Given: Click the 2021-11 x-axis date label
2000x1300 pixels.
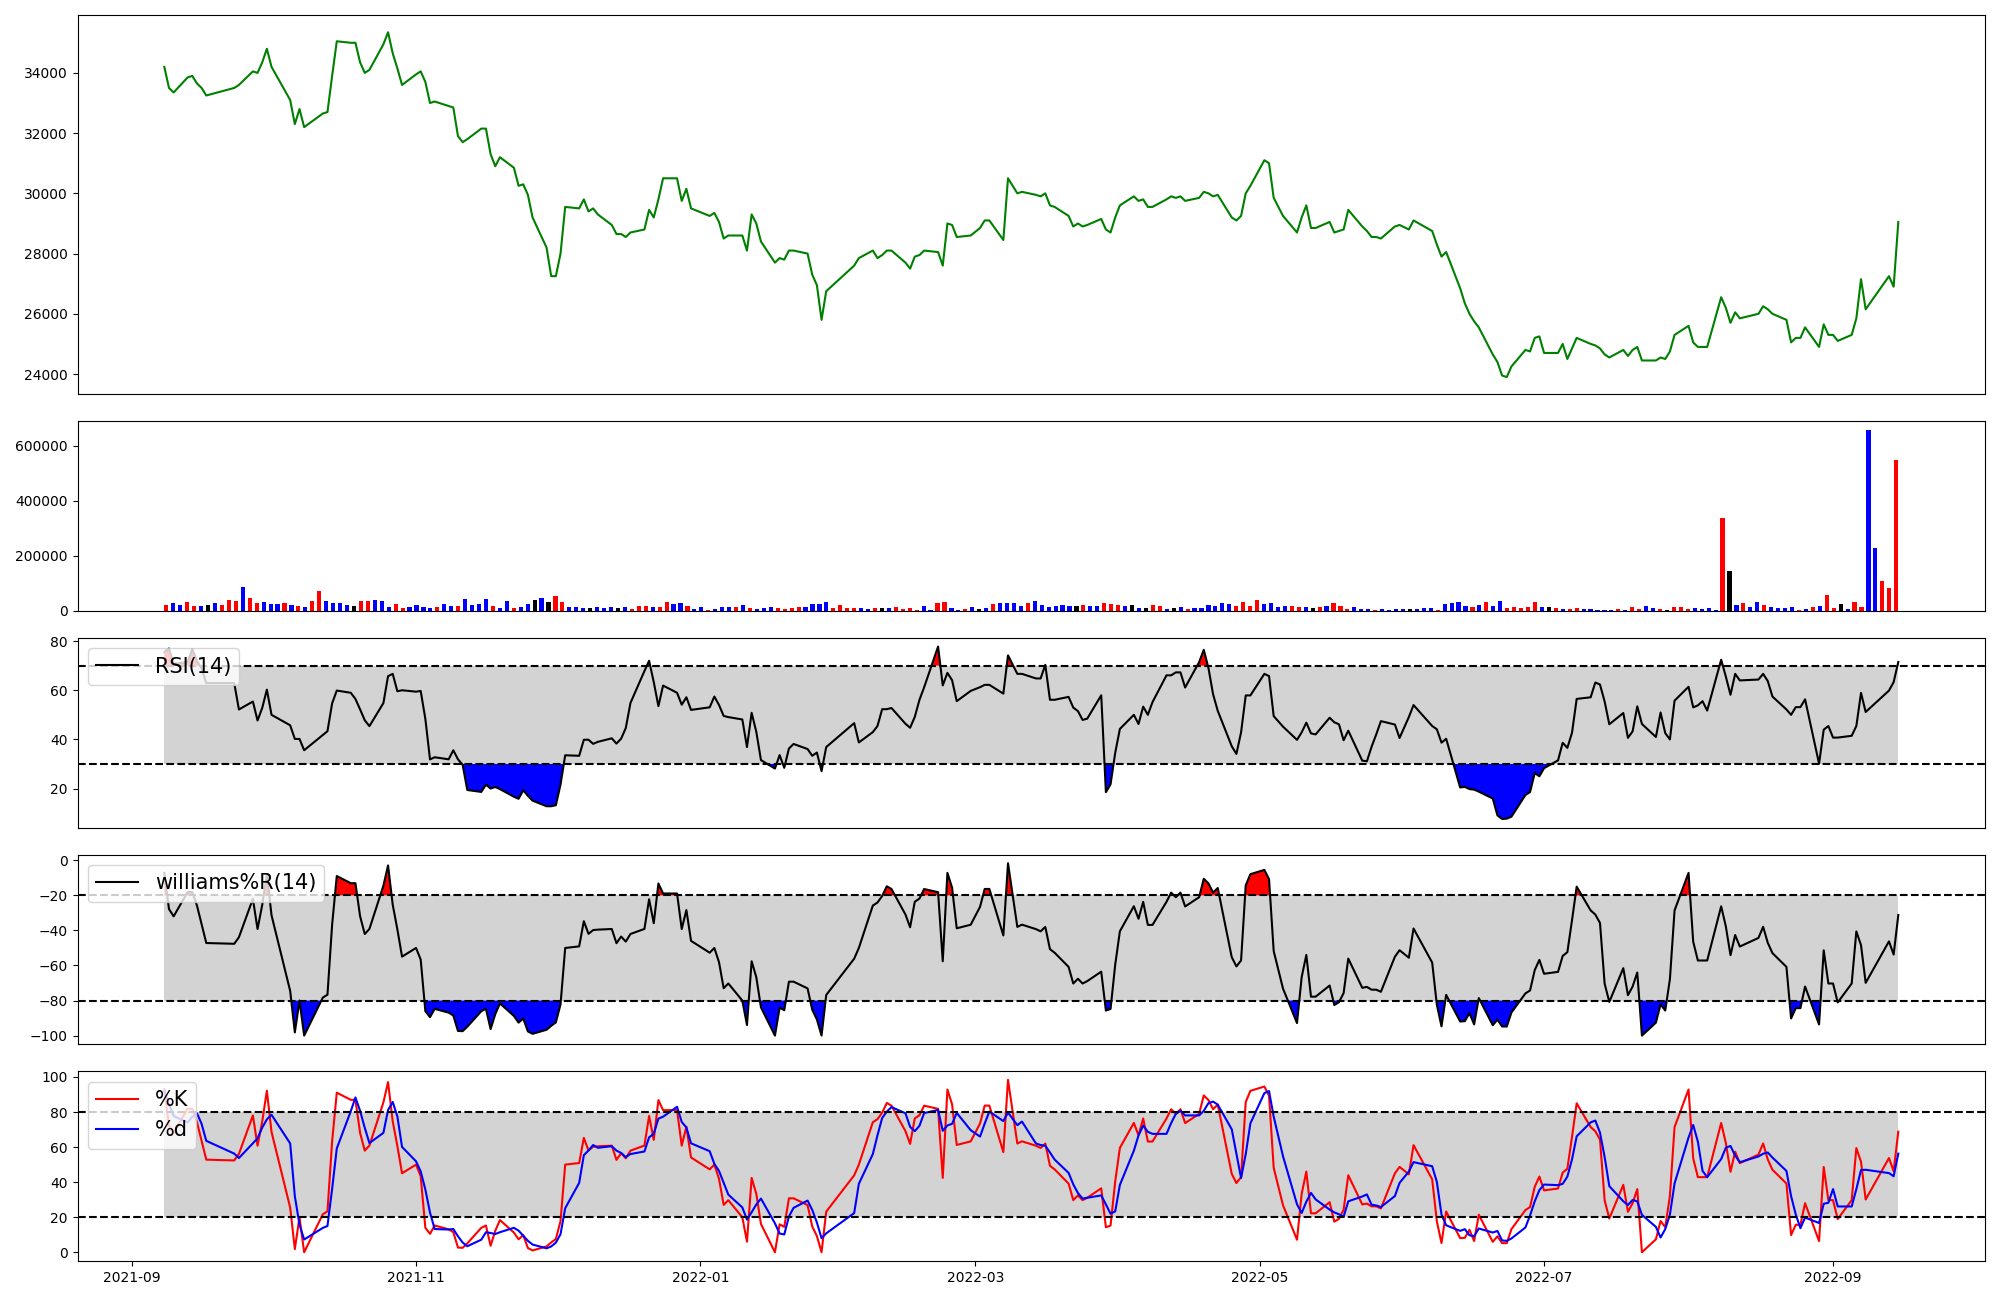Looking at the screenshot, I should pyautogui.click(x=415, y=1277).
